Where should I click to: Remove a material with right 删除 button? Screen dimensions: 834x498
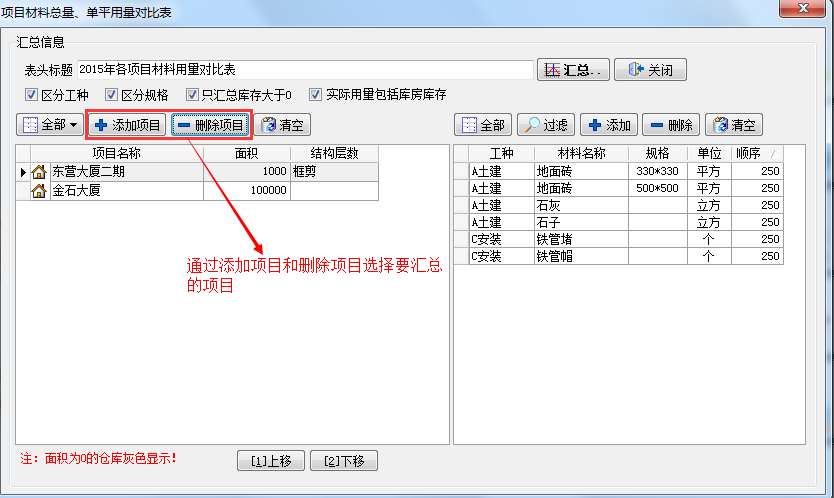coord(670,125)
